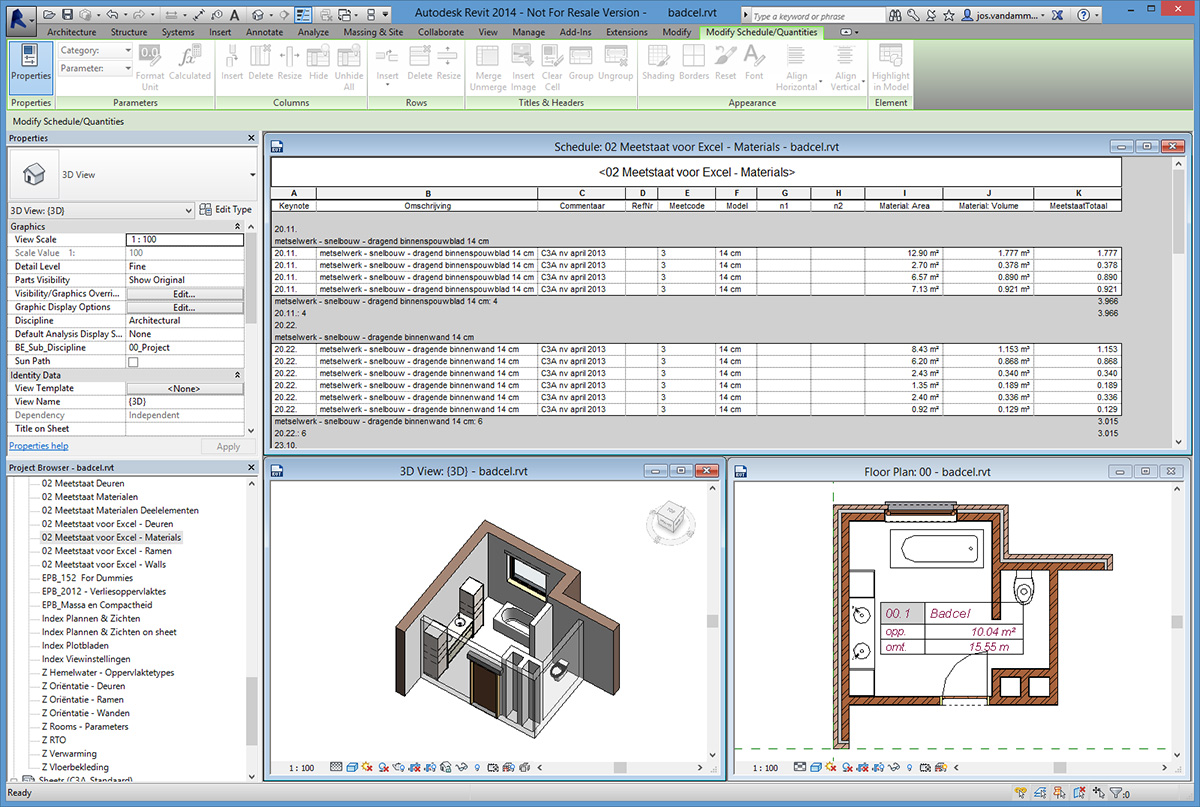
Task: Collapse the Graphics section in Properties
Action: coord(237,227)
